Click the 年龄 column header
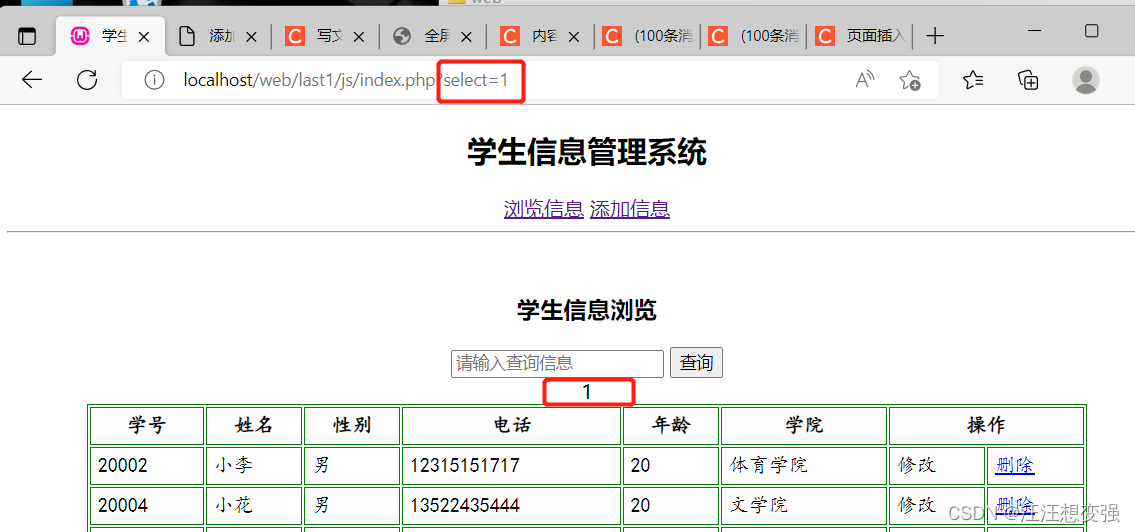Viewport: 1135px width, 532px height. [671, 426]
